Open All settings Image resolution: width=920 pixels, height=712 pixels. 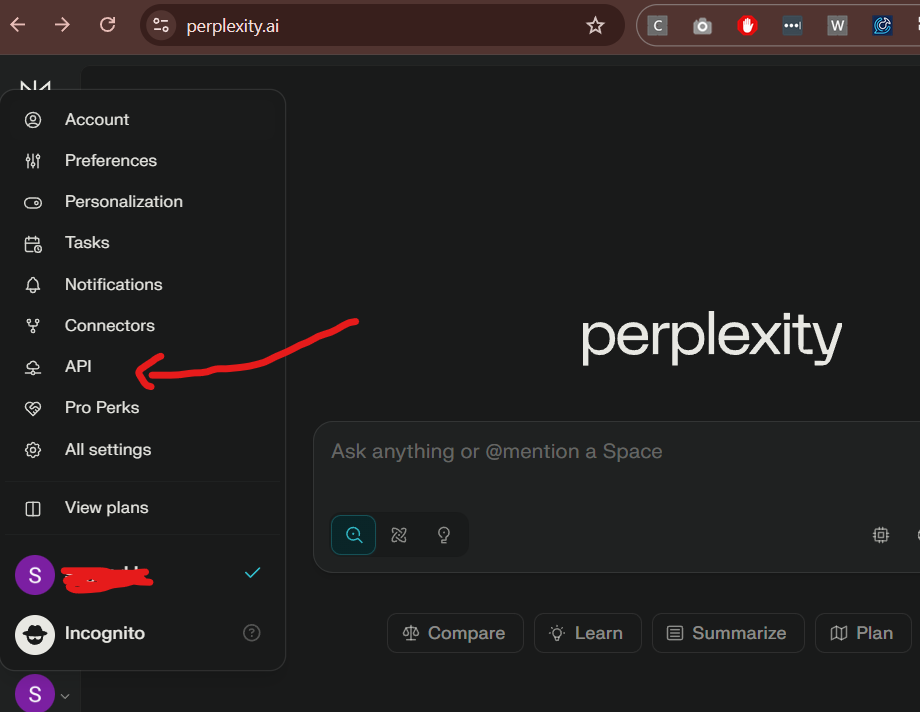pos(143,450)
